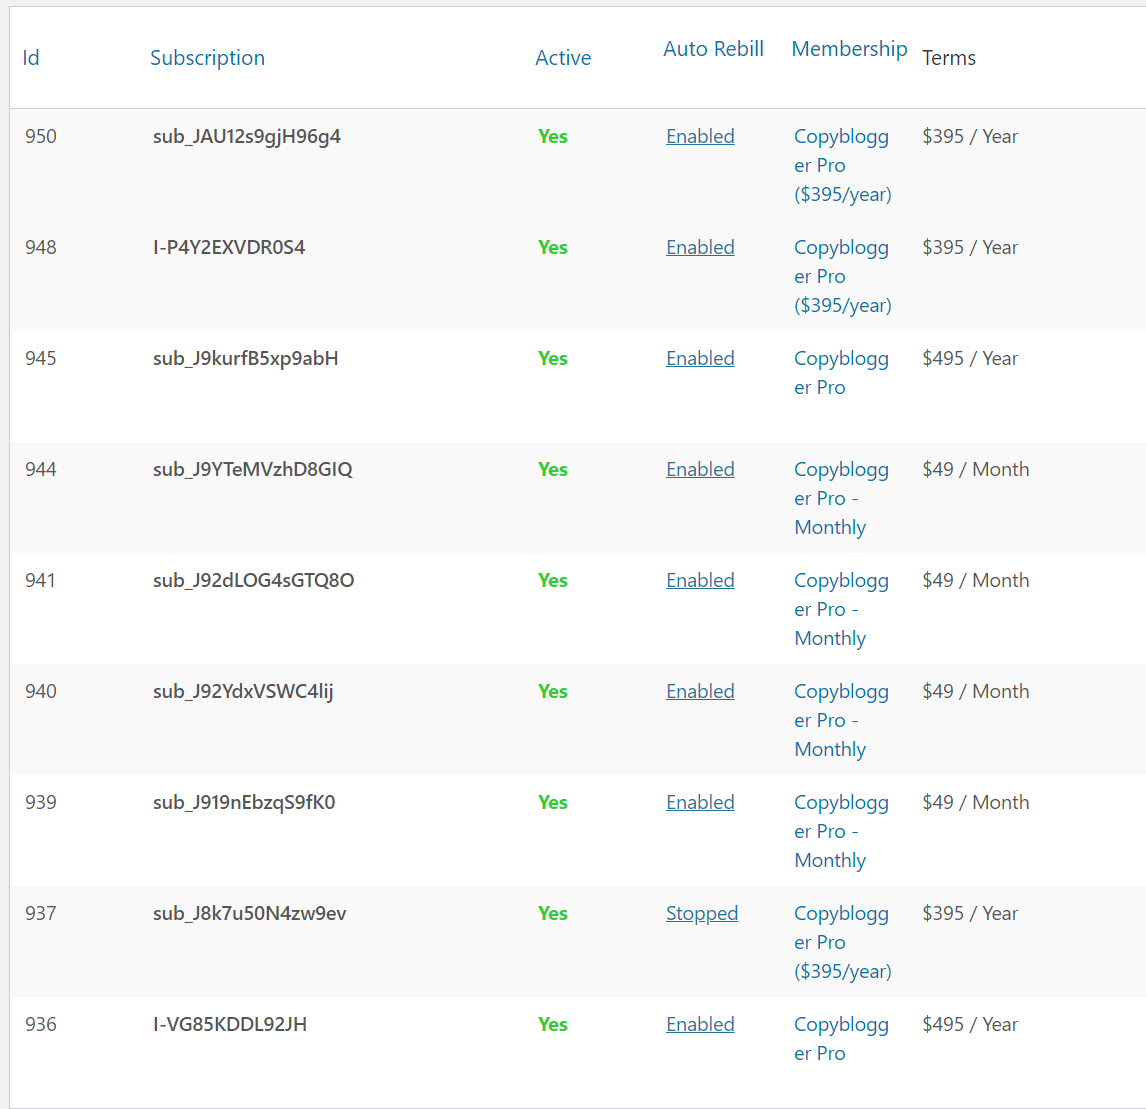Select subscription sub_J92dLOG4sGTQ8O
This screenshot has width=1146, height=1109.
(x=254, y=581)
